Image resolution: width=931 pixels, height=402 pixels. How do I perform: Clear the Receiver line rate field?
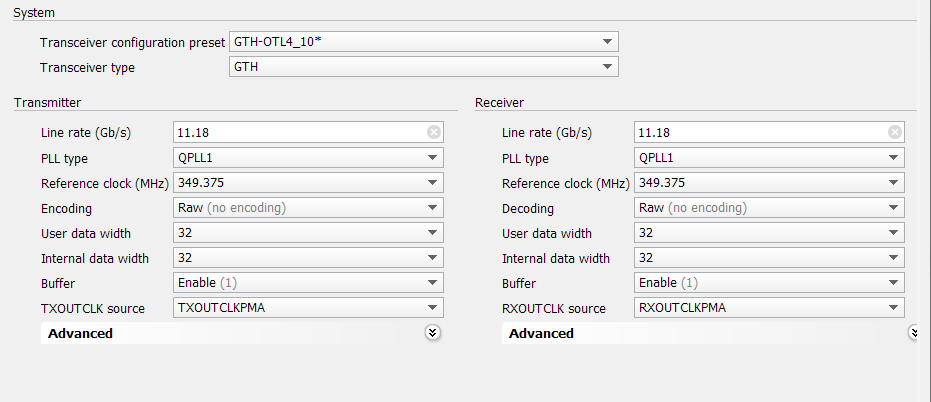[895, 132]
